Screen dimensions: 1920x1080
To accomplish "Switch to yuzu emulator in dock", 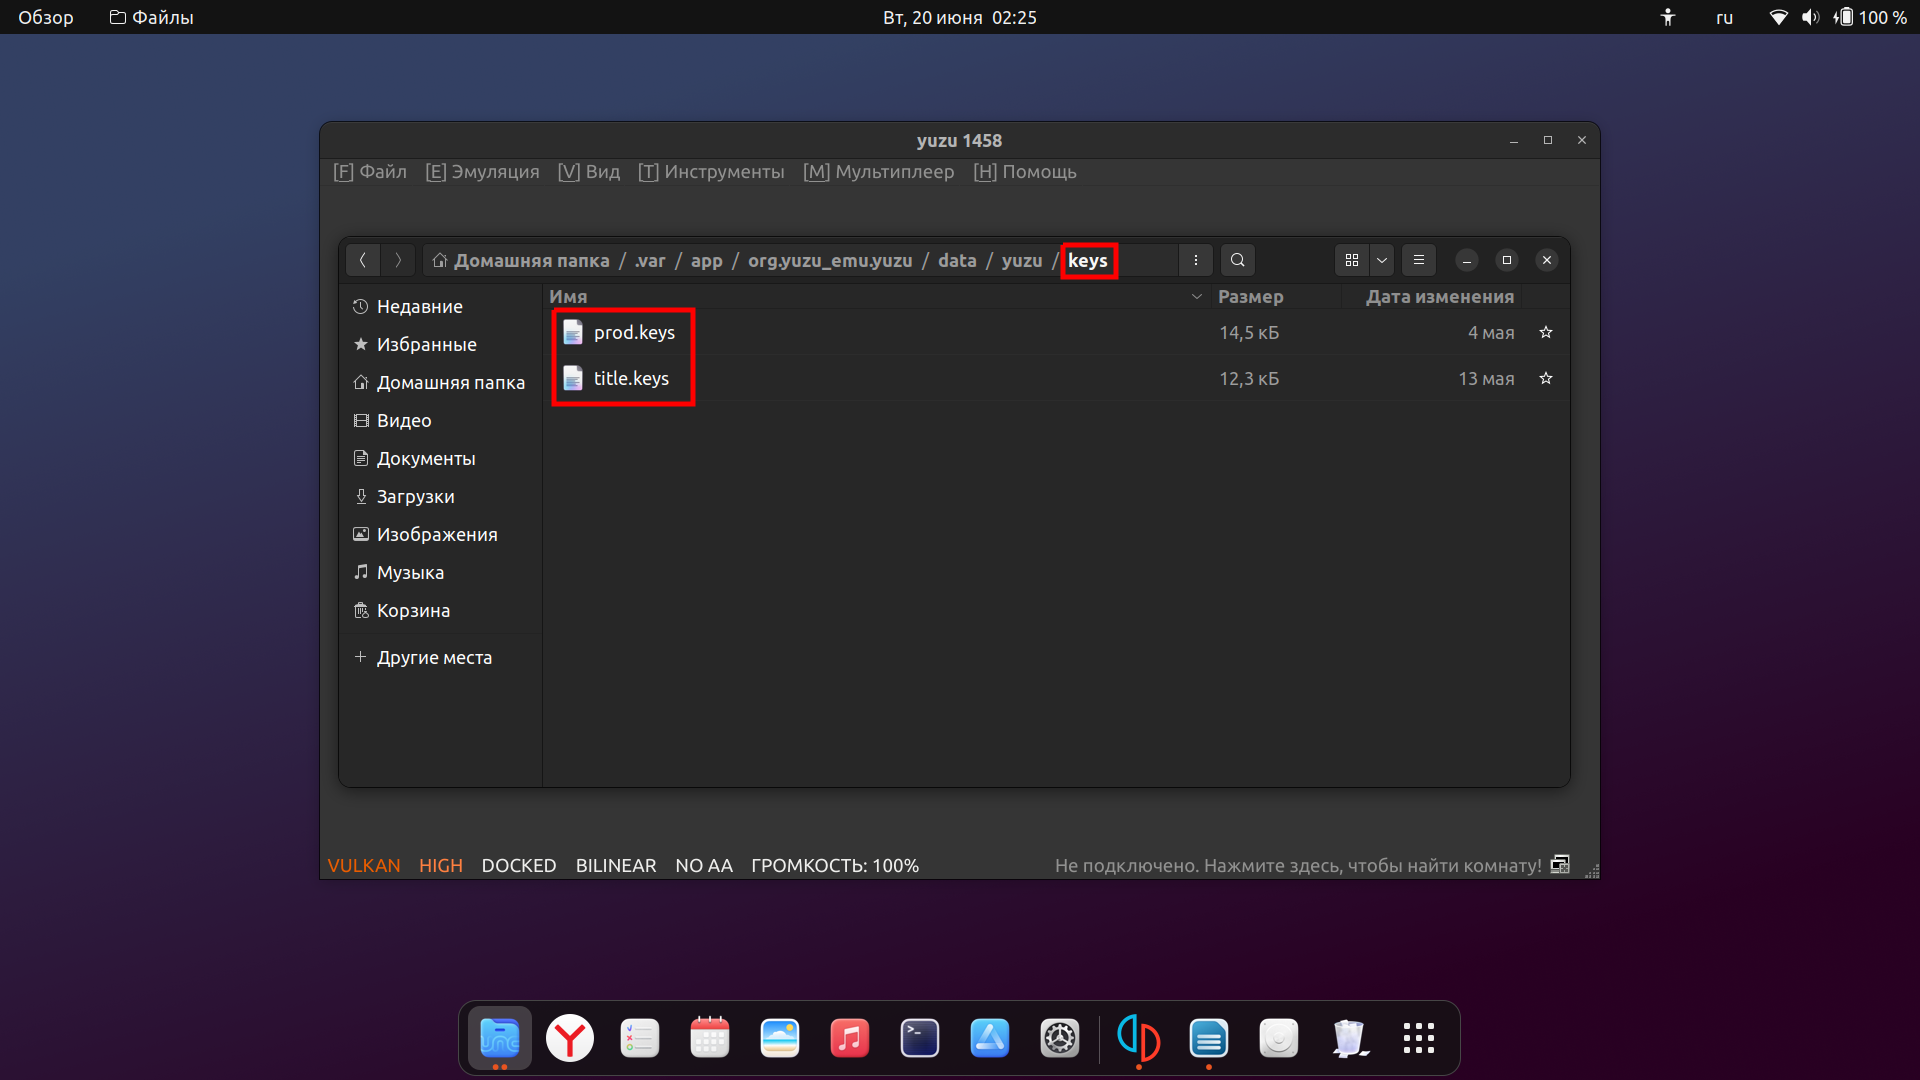I will [x=1139, y=1038].
